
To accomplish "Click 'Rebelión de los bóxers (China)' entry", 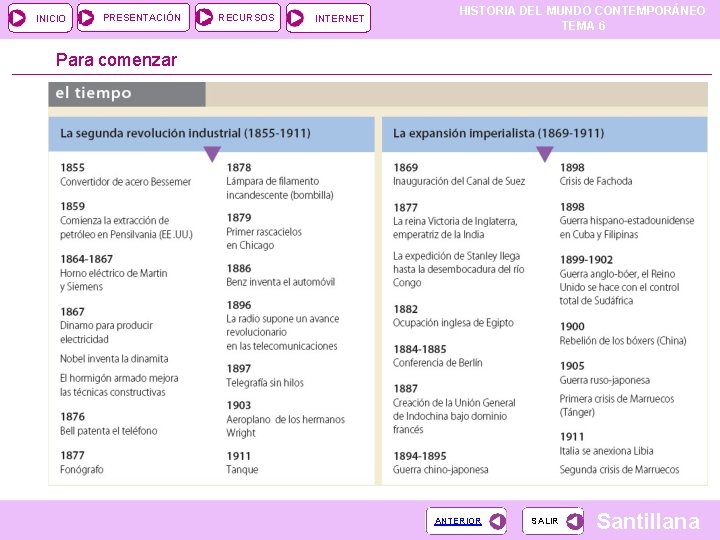I will pos(623,340).
